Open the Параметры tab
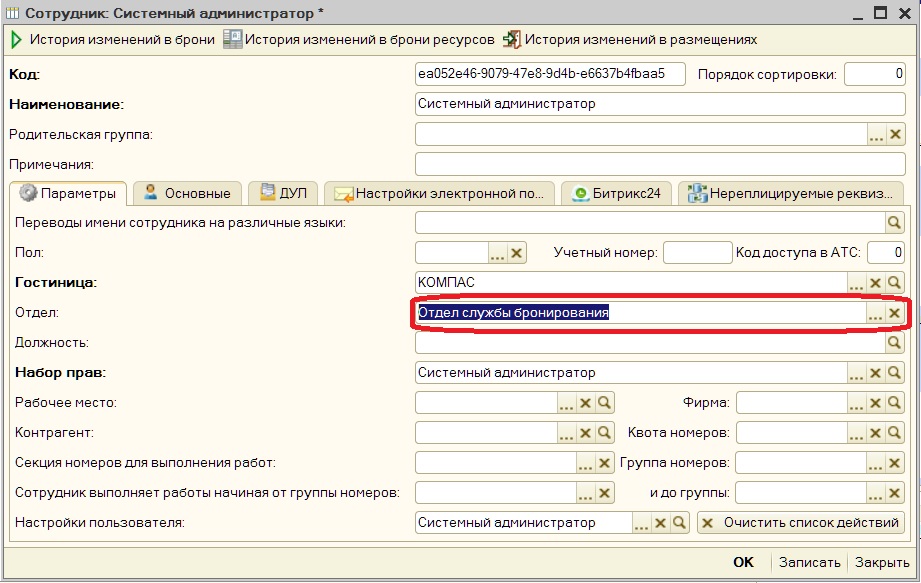Image resolution: width=921 pixels, height=583 pixels. pyautogui.click(x=68, y=193)
